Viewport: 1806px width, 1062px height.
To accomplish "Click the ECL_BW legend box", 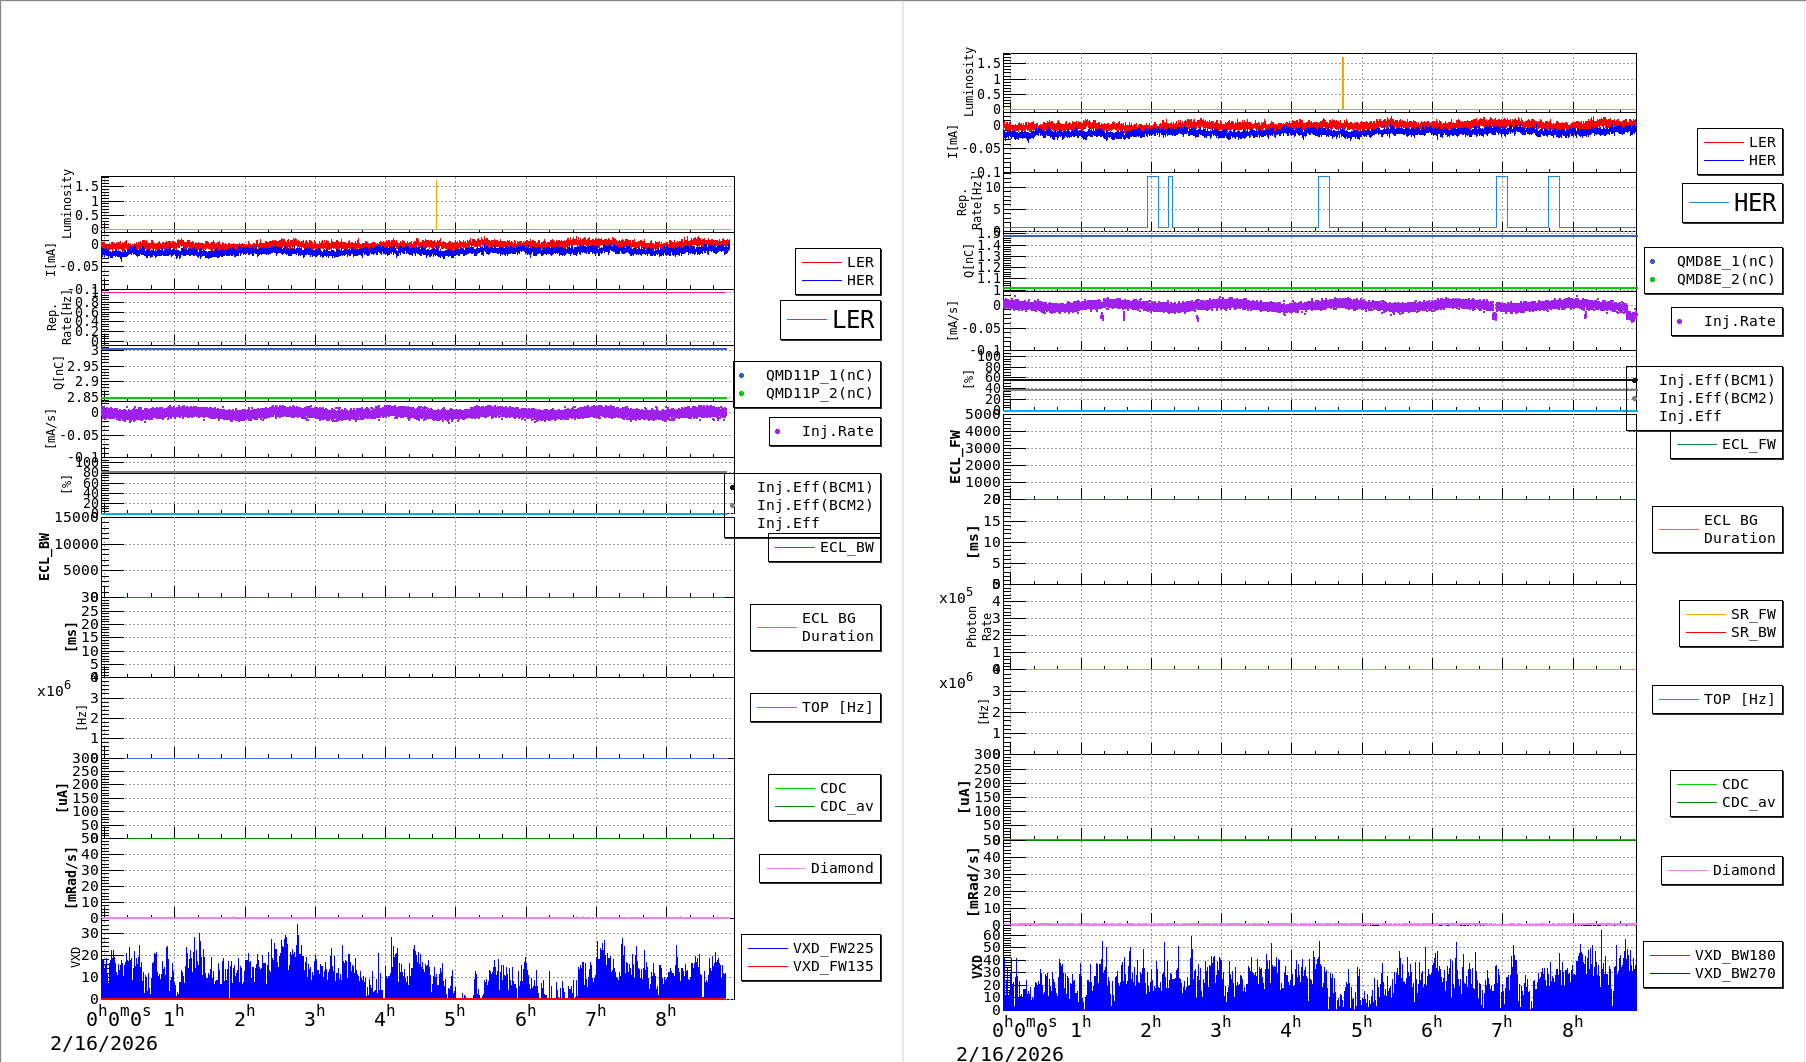I will pyautogui.click(x=825, y=547).
